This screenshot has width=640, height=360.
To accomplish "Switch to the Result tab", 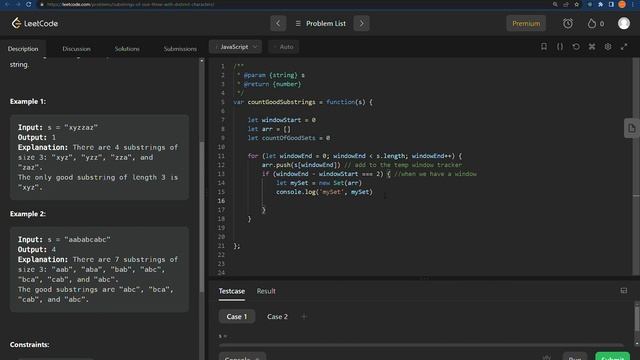I will pos(266,291).
